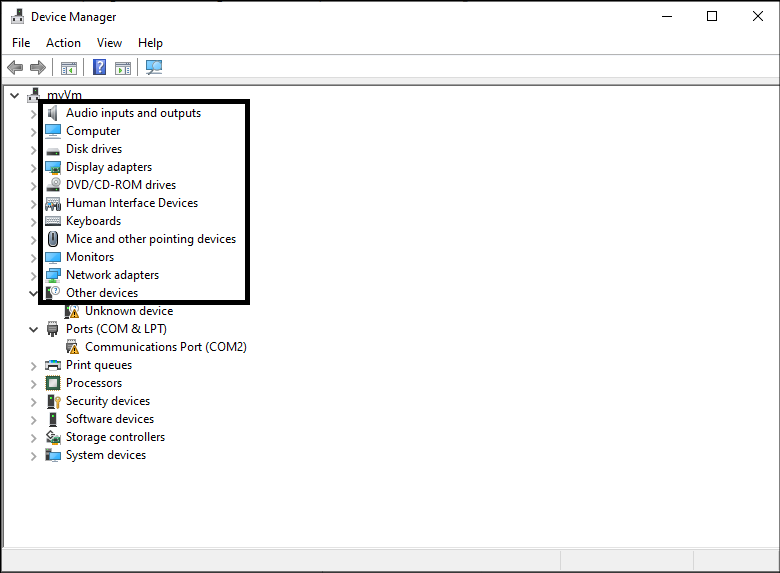The image size is (780, 573).
Task: Select the Security devices entry
Action: tap(109, 401)
